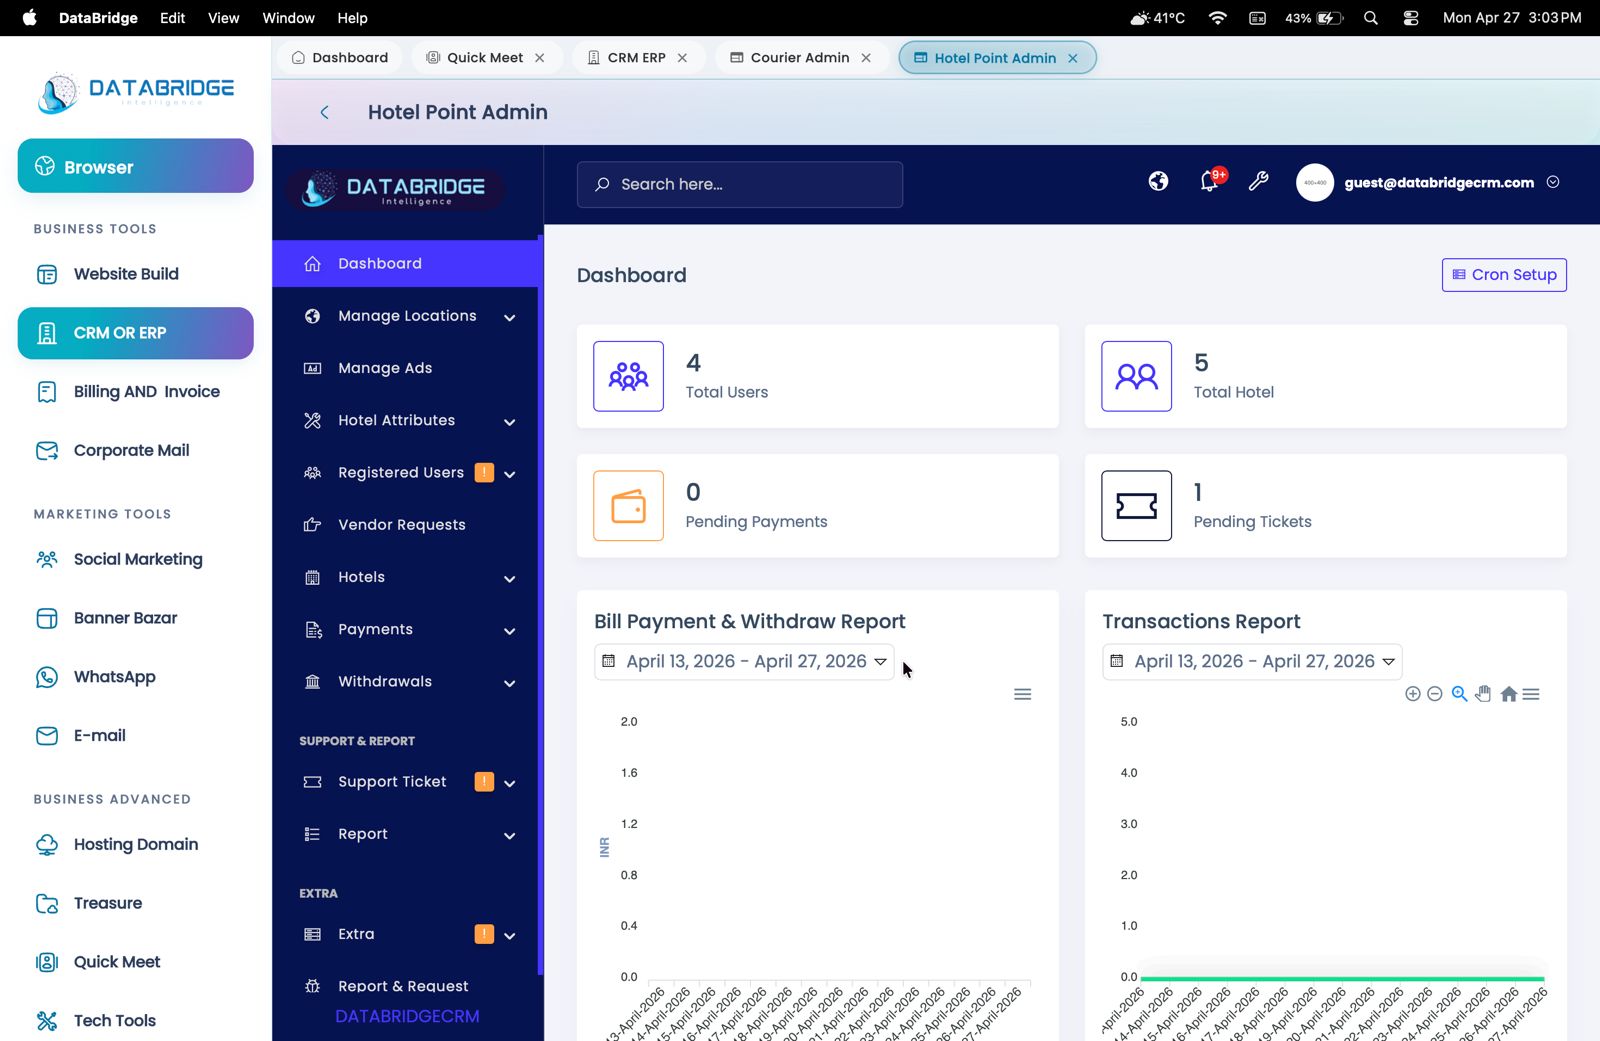Open Billing AND Invoice
The height and width of the screenshot is (1041, 1600).
point(135,392)
